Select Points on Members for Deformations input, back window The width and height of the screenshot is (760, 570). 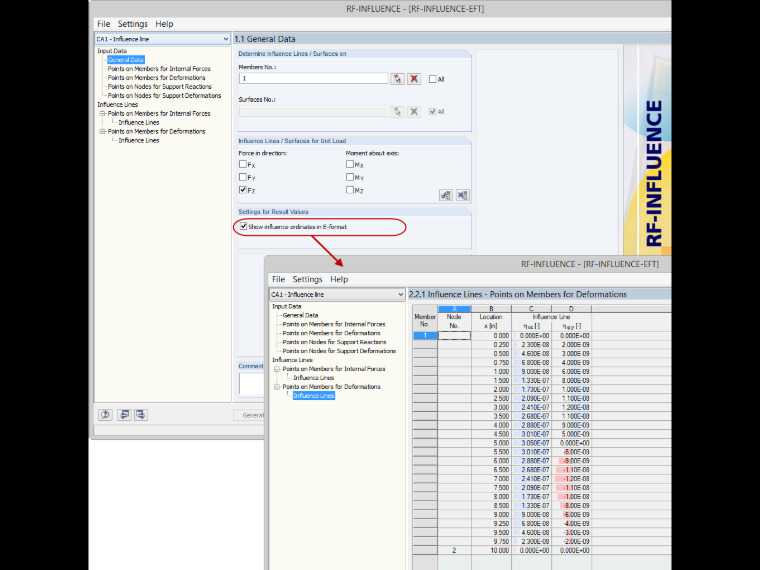click(156, 78)
